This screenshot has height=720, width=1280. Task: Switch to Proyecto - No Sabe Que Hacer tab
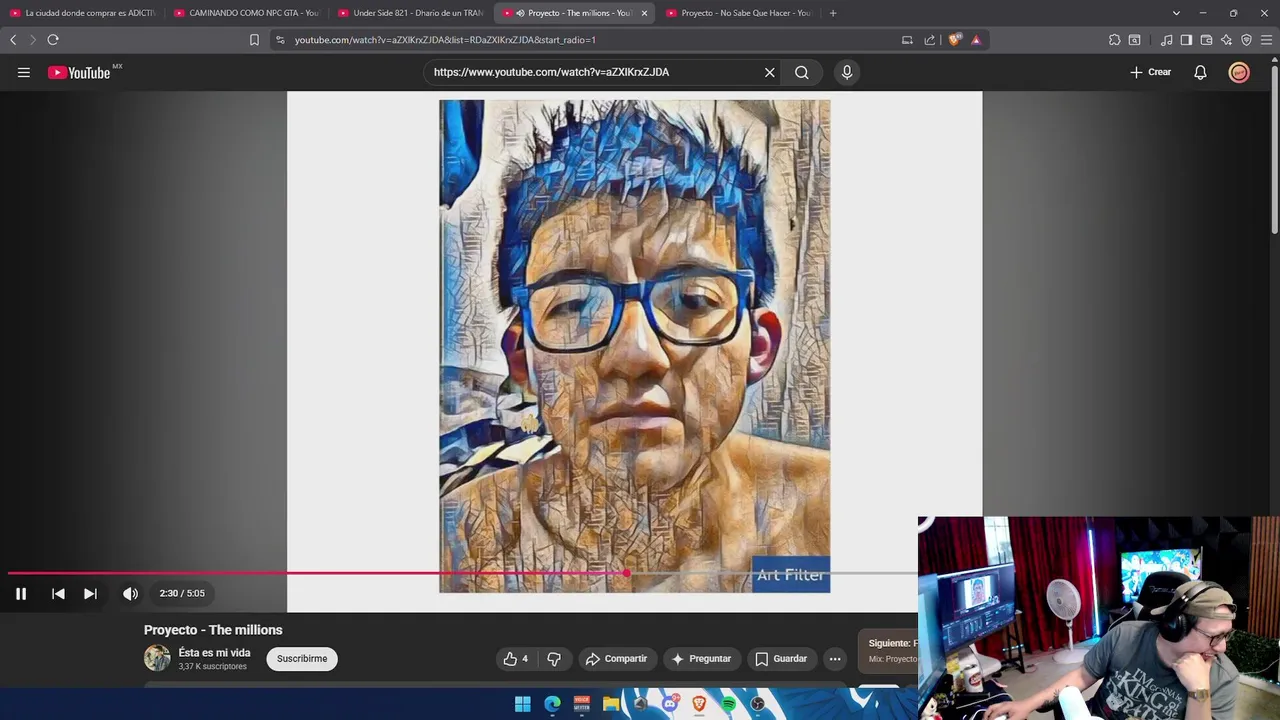coord(738,13)
